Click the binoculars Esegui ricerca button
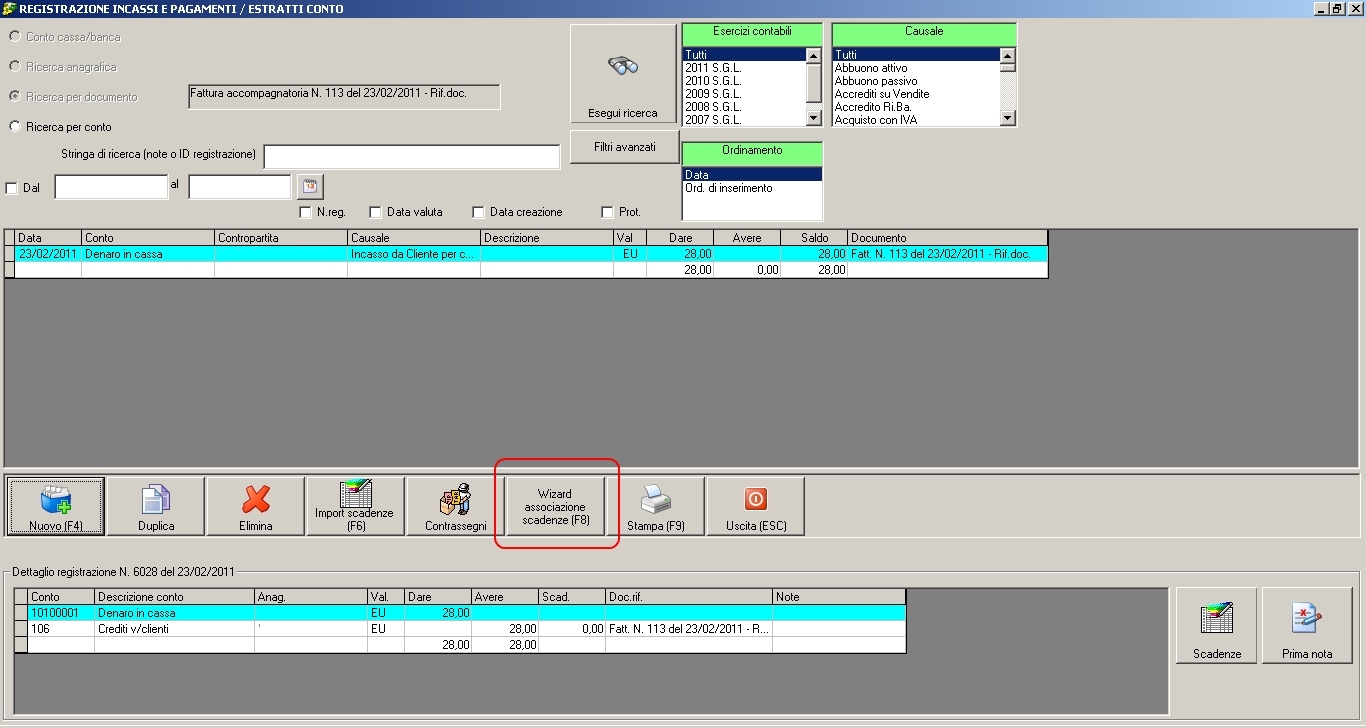The height and width of the screenshot is (728, 1366). point(623,75)
